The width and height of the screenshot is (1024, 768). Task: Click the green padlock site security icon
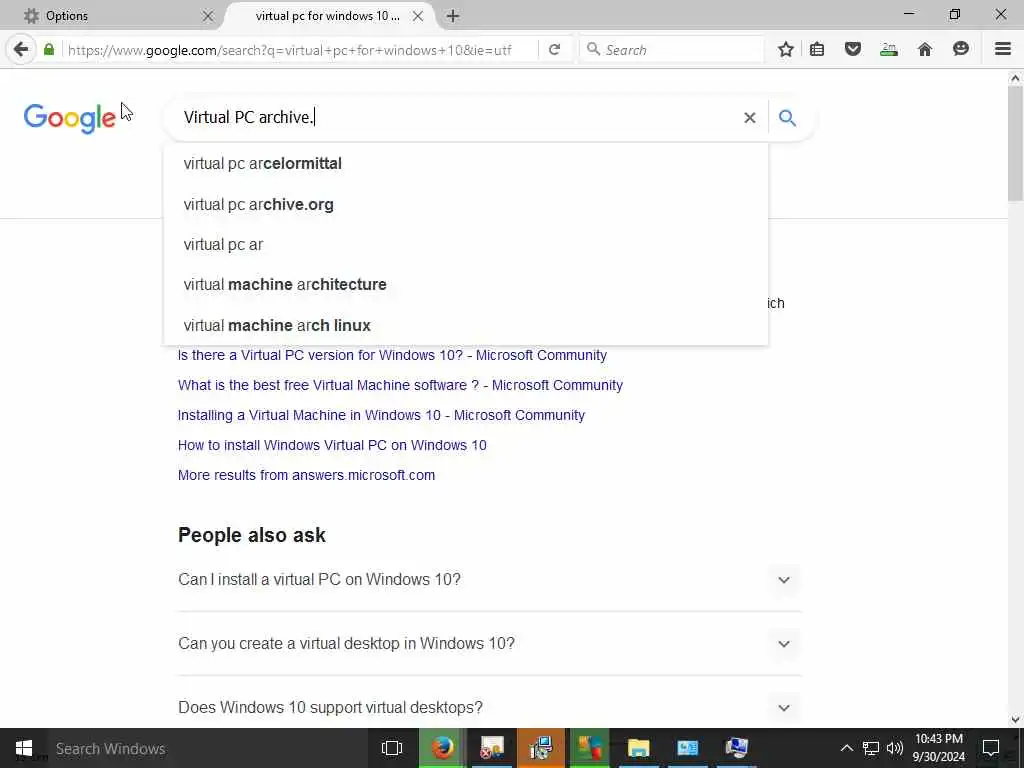coord(49,49)
